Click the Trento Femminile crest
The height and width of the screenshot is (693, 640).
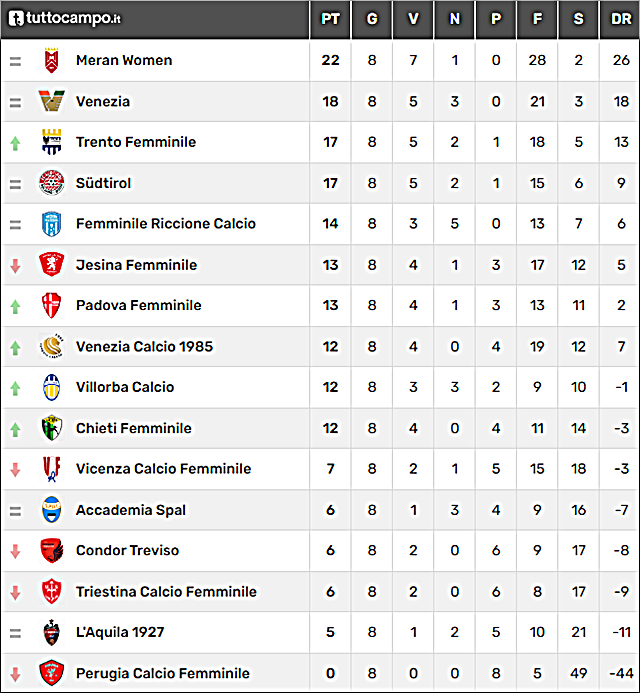(52, 142)
